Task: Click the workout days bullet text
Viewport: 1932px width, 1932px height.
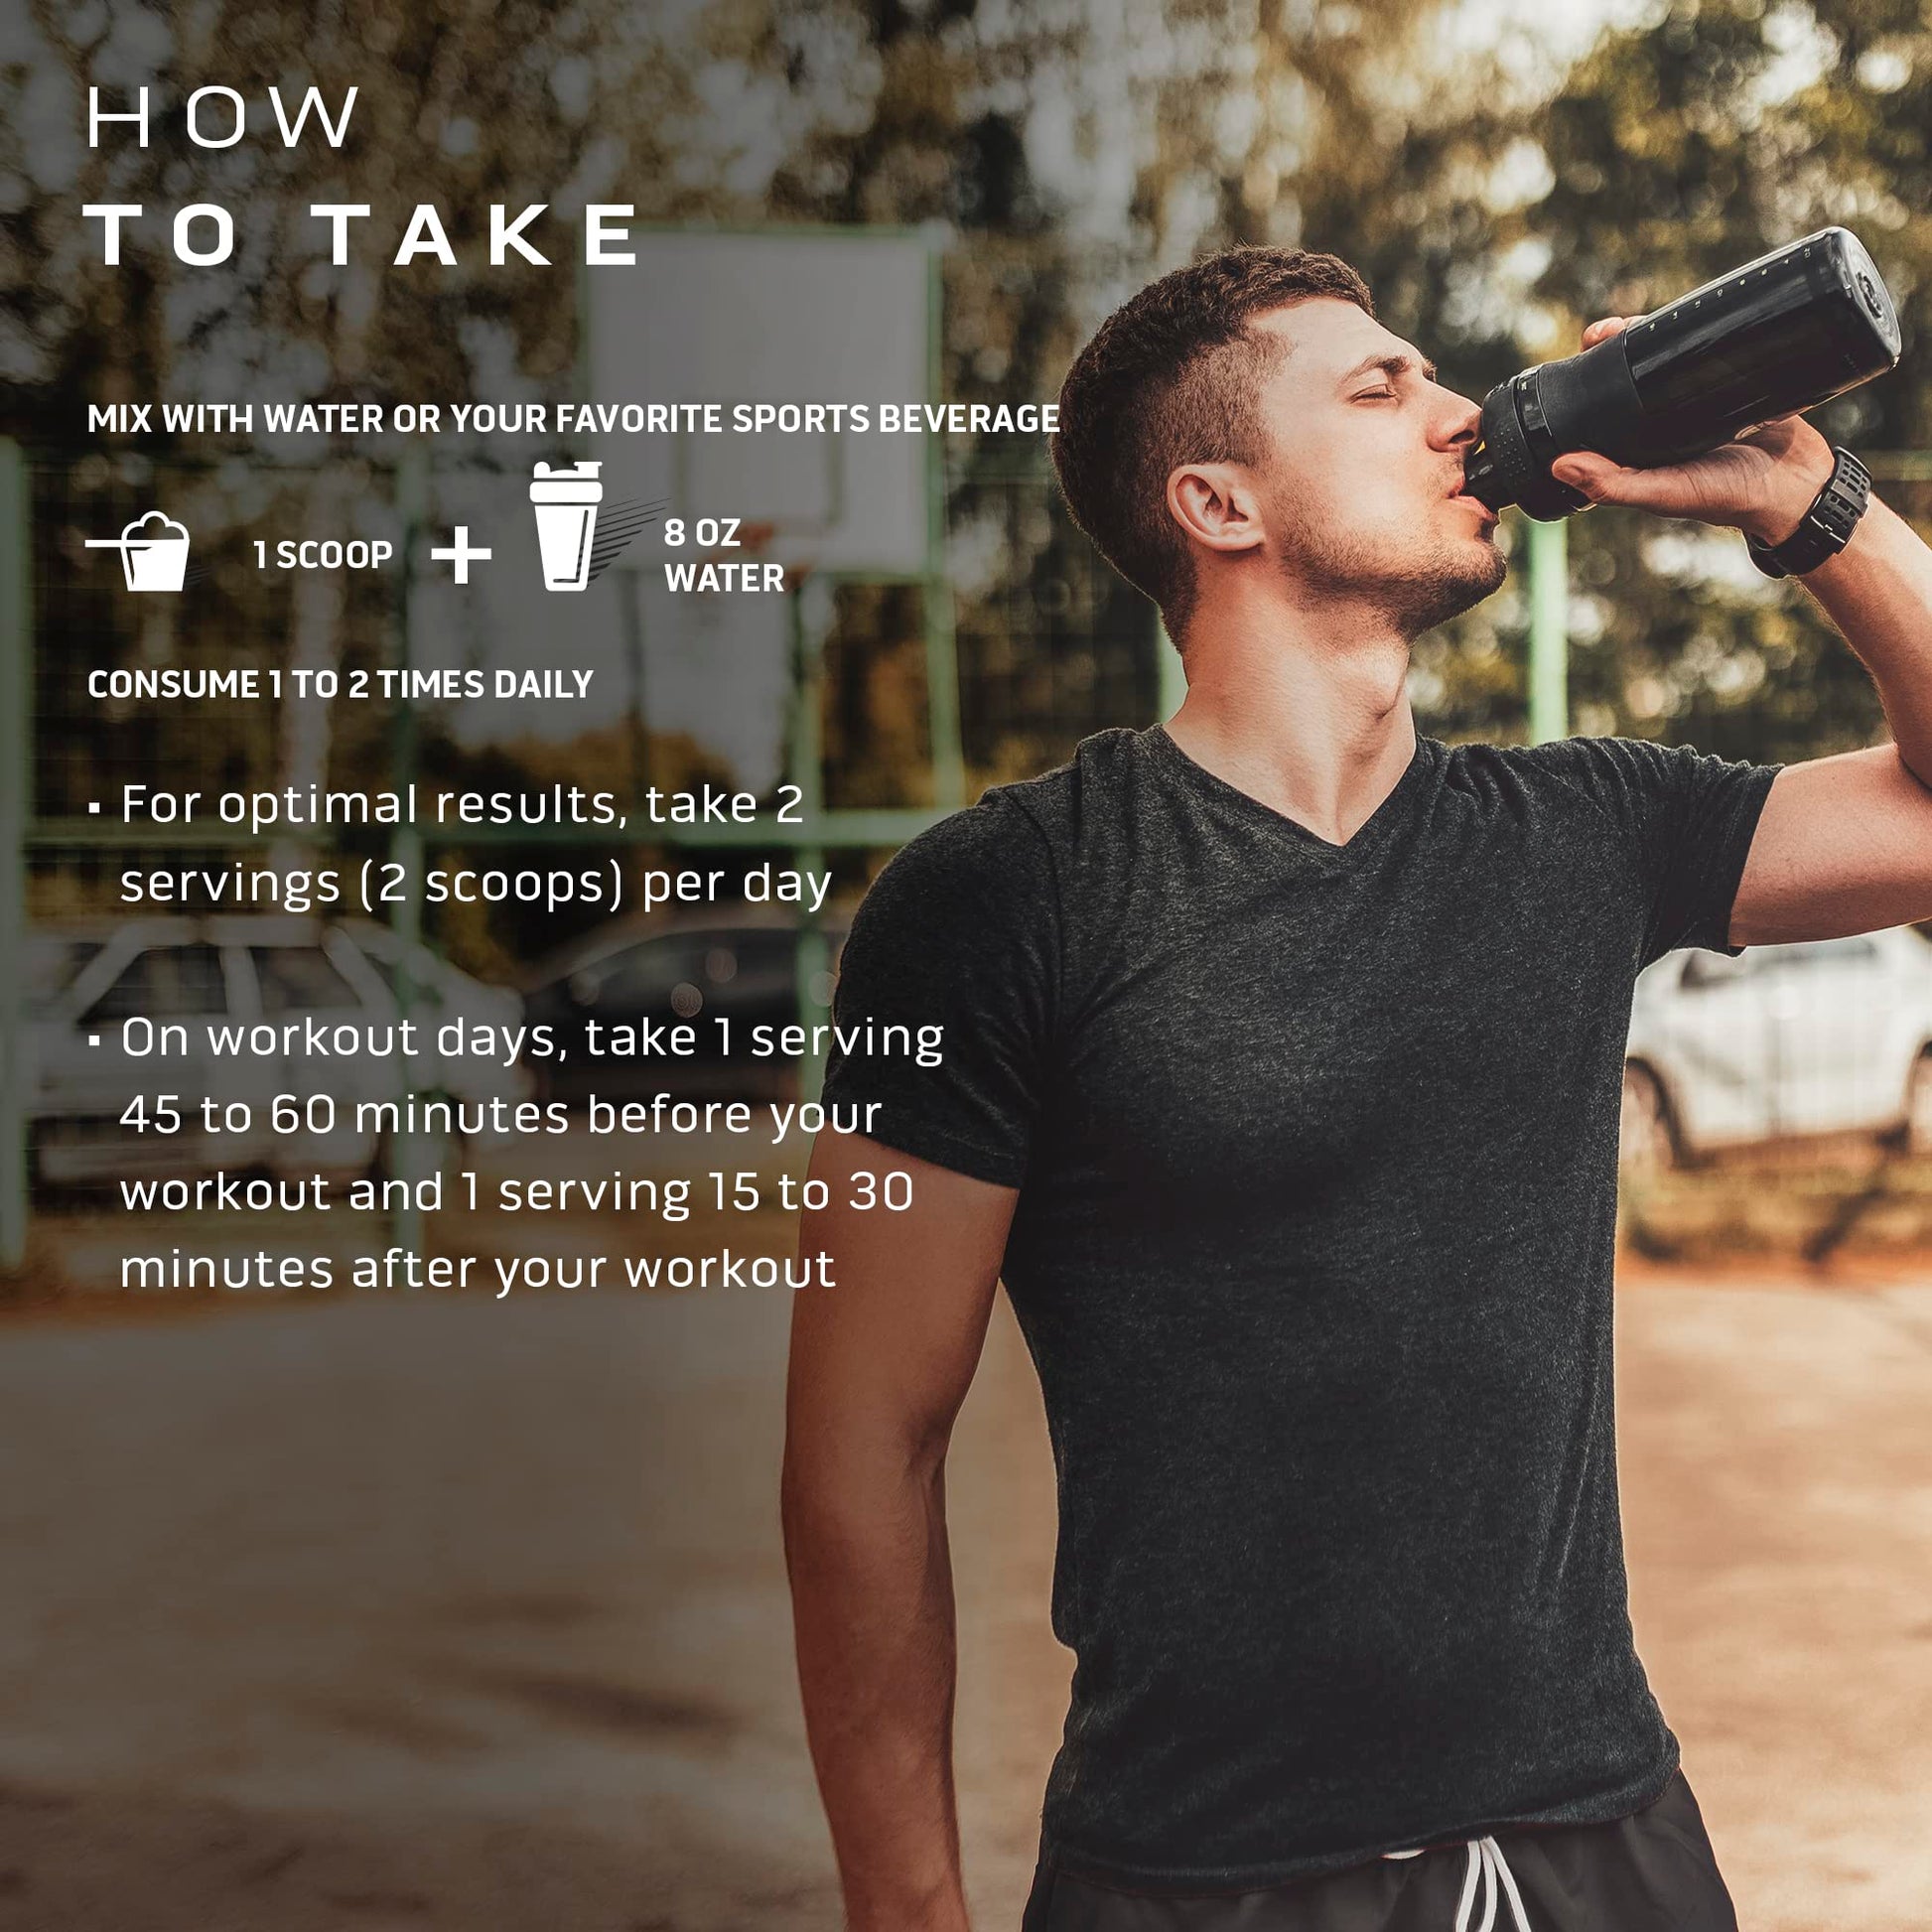Action: [531, 1154]
